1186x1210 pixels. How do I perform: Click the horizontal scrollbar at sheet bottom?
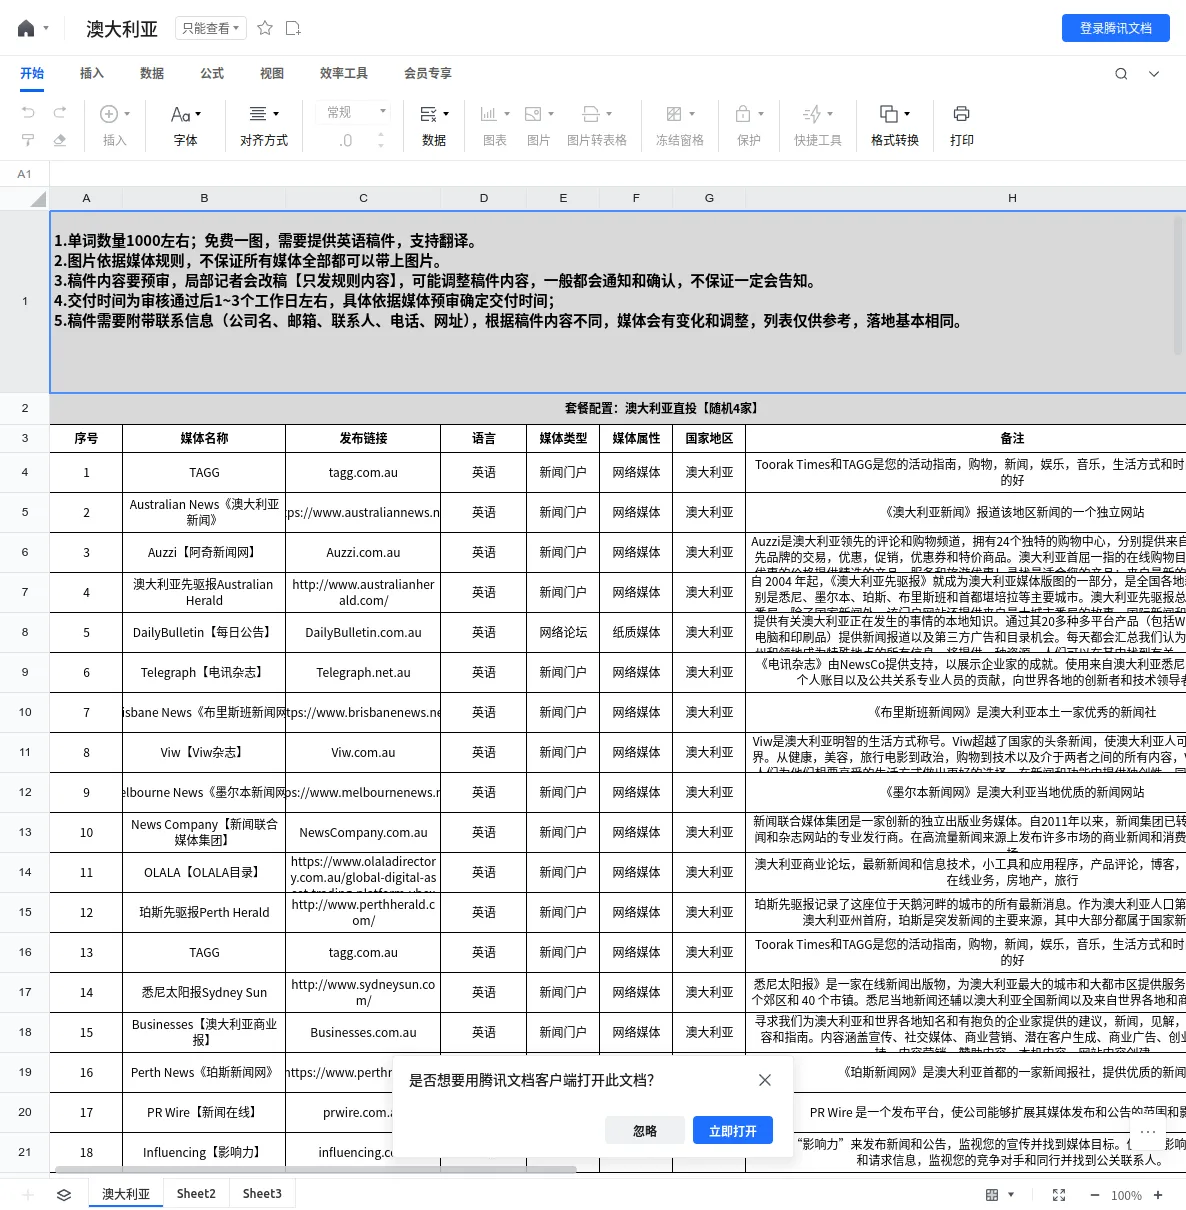coord(316,1169)
